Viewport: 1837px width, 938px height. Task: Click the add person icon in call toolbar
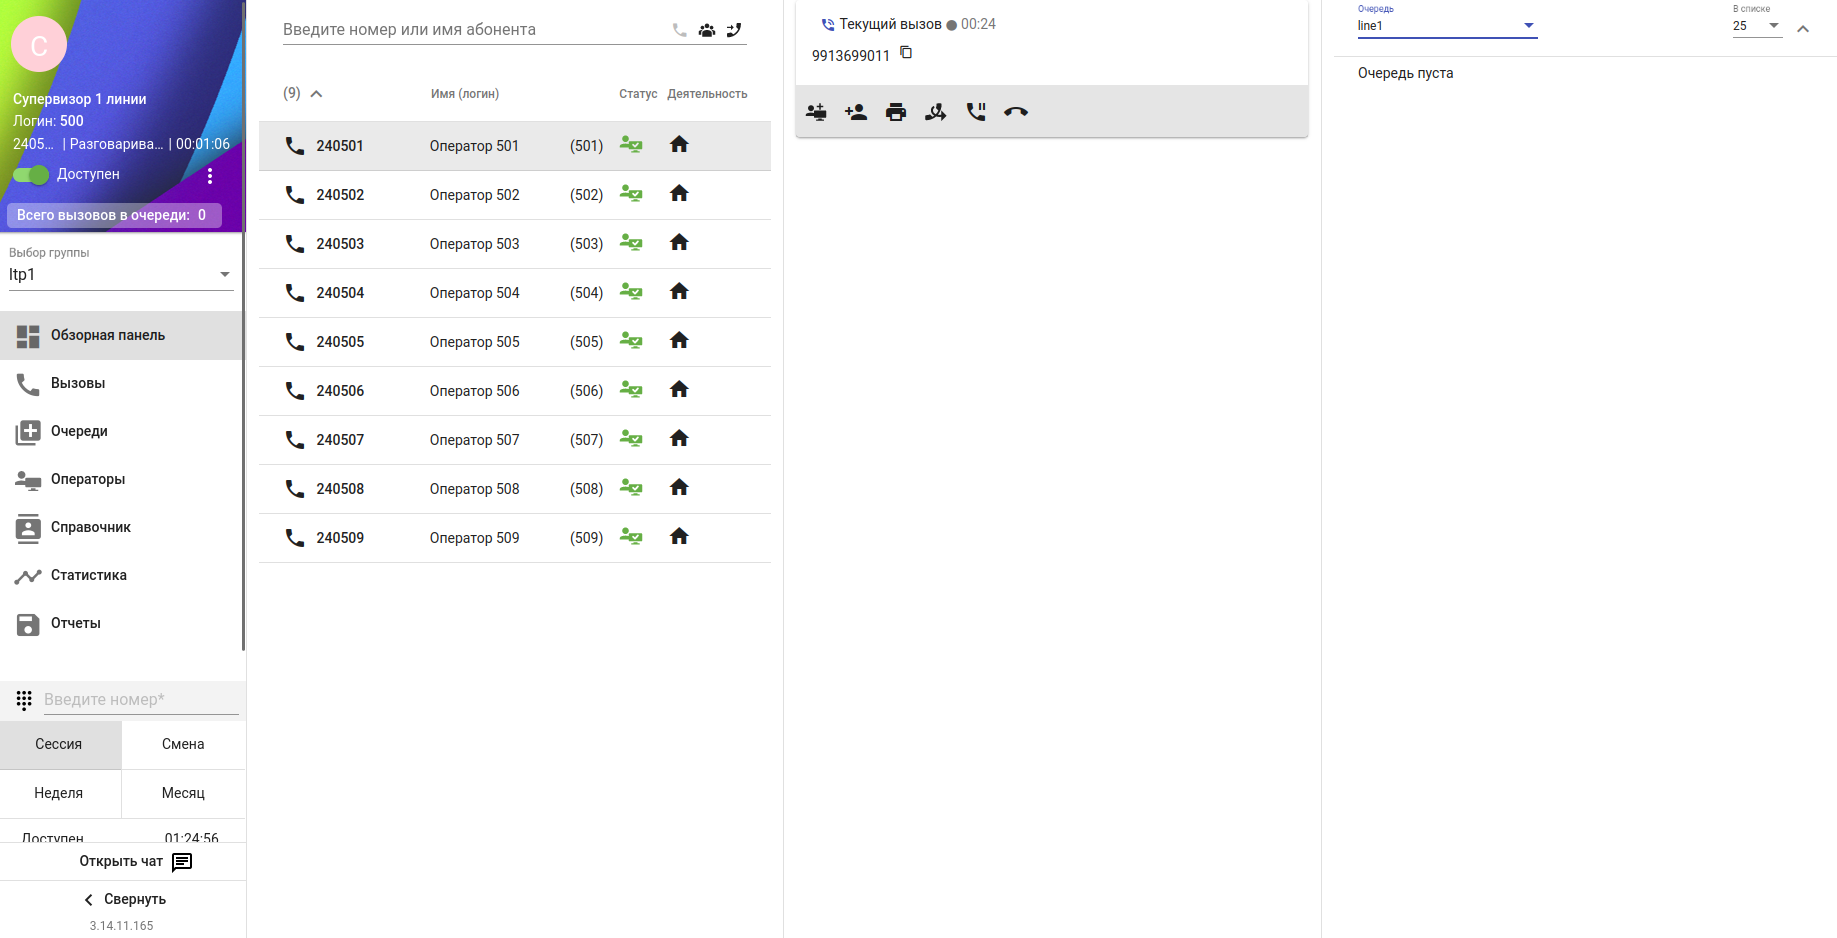856,112
